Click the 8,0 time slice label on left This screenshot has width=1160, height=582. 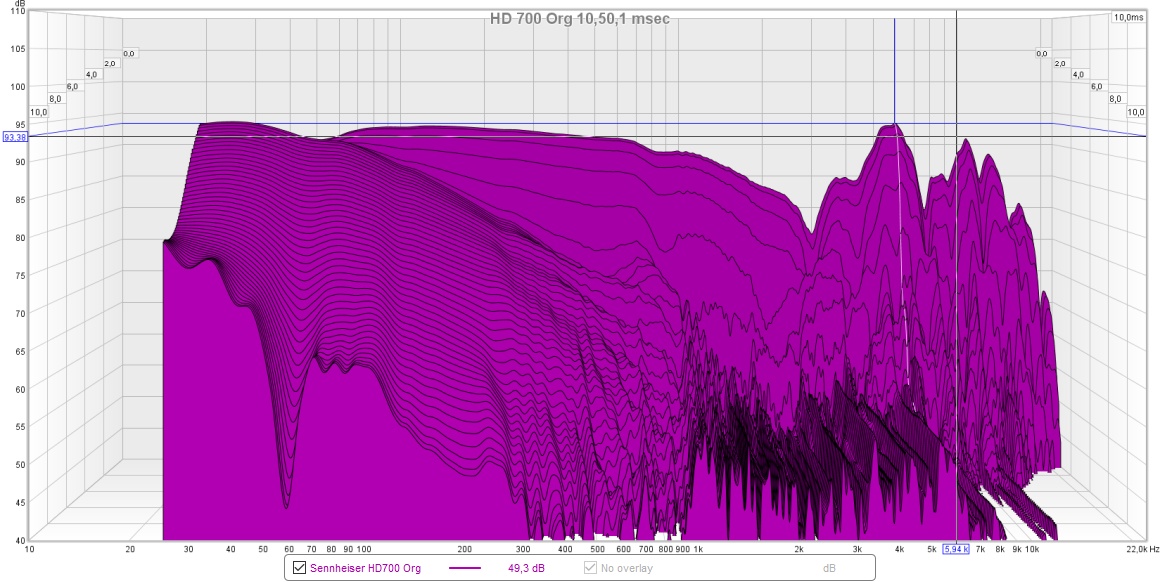tap(56, 98)
